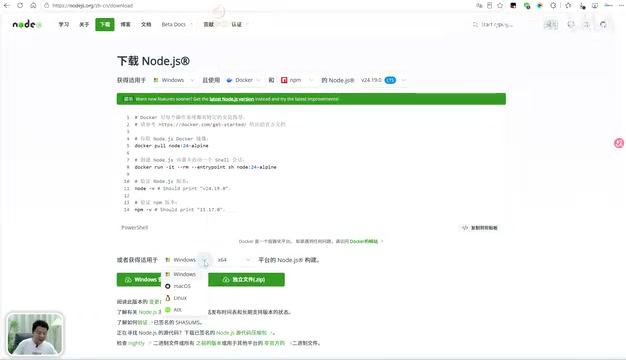The width and height of the screenshot is (626, 360).
Task: Click the translate icon in the address bar
Action: (479, 6)
